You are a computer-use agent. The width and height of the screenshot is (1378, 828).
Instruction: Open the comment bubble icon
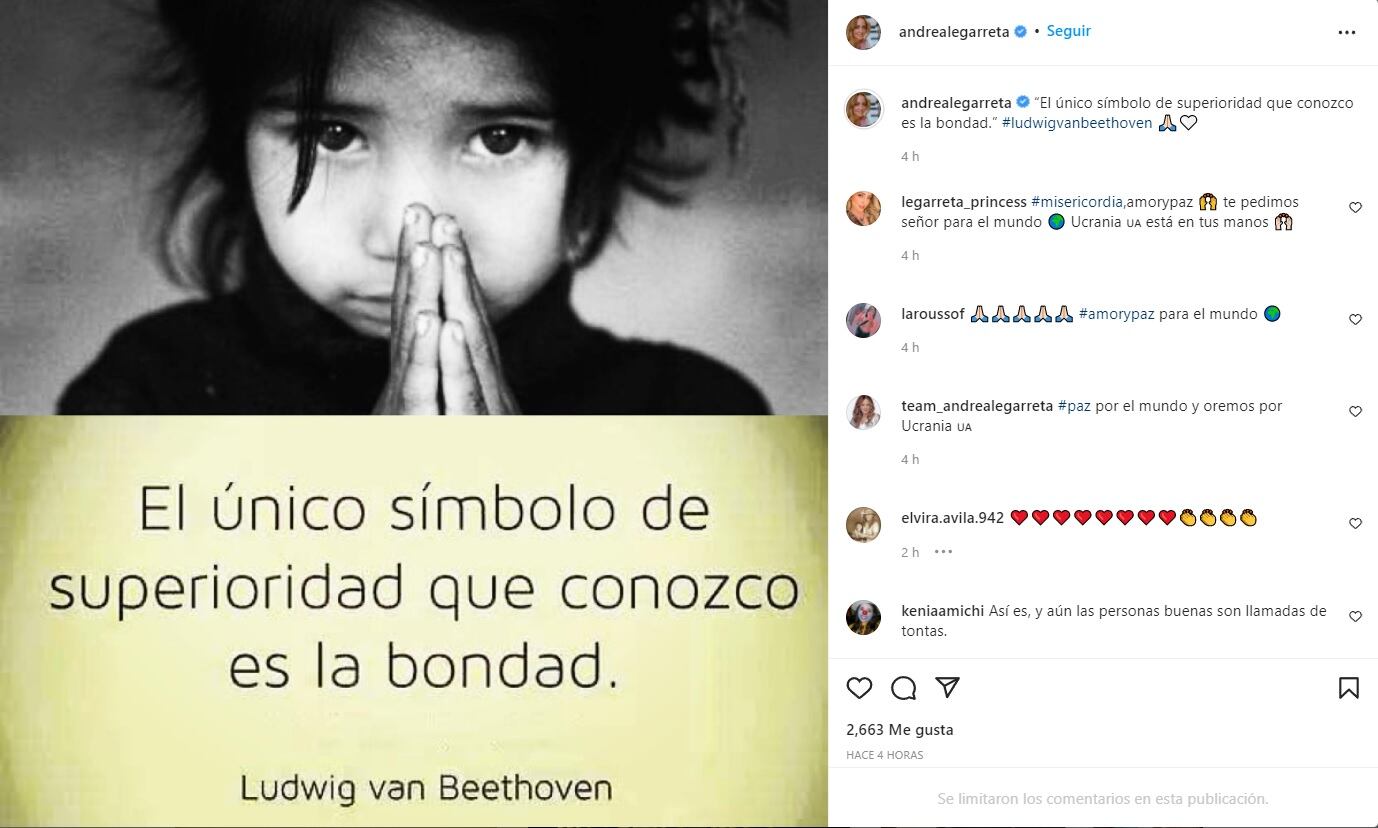[x=904, y=688]
